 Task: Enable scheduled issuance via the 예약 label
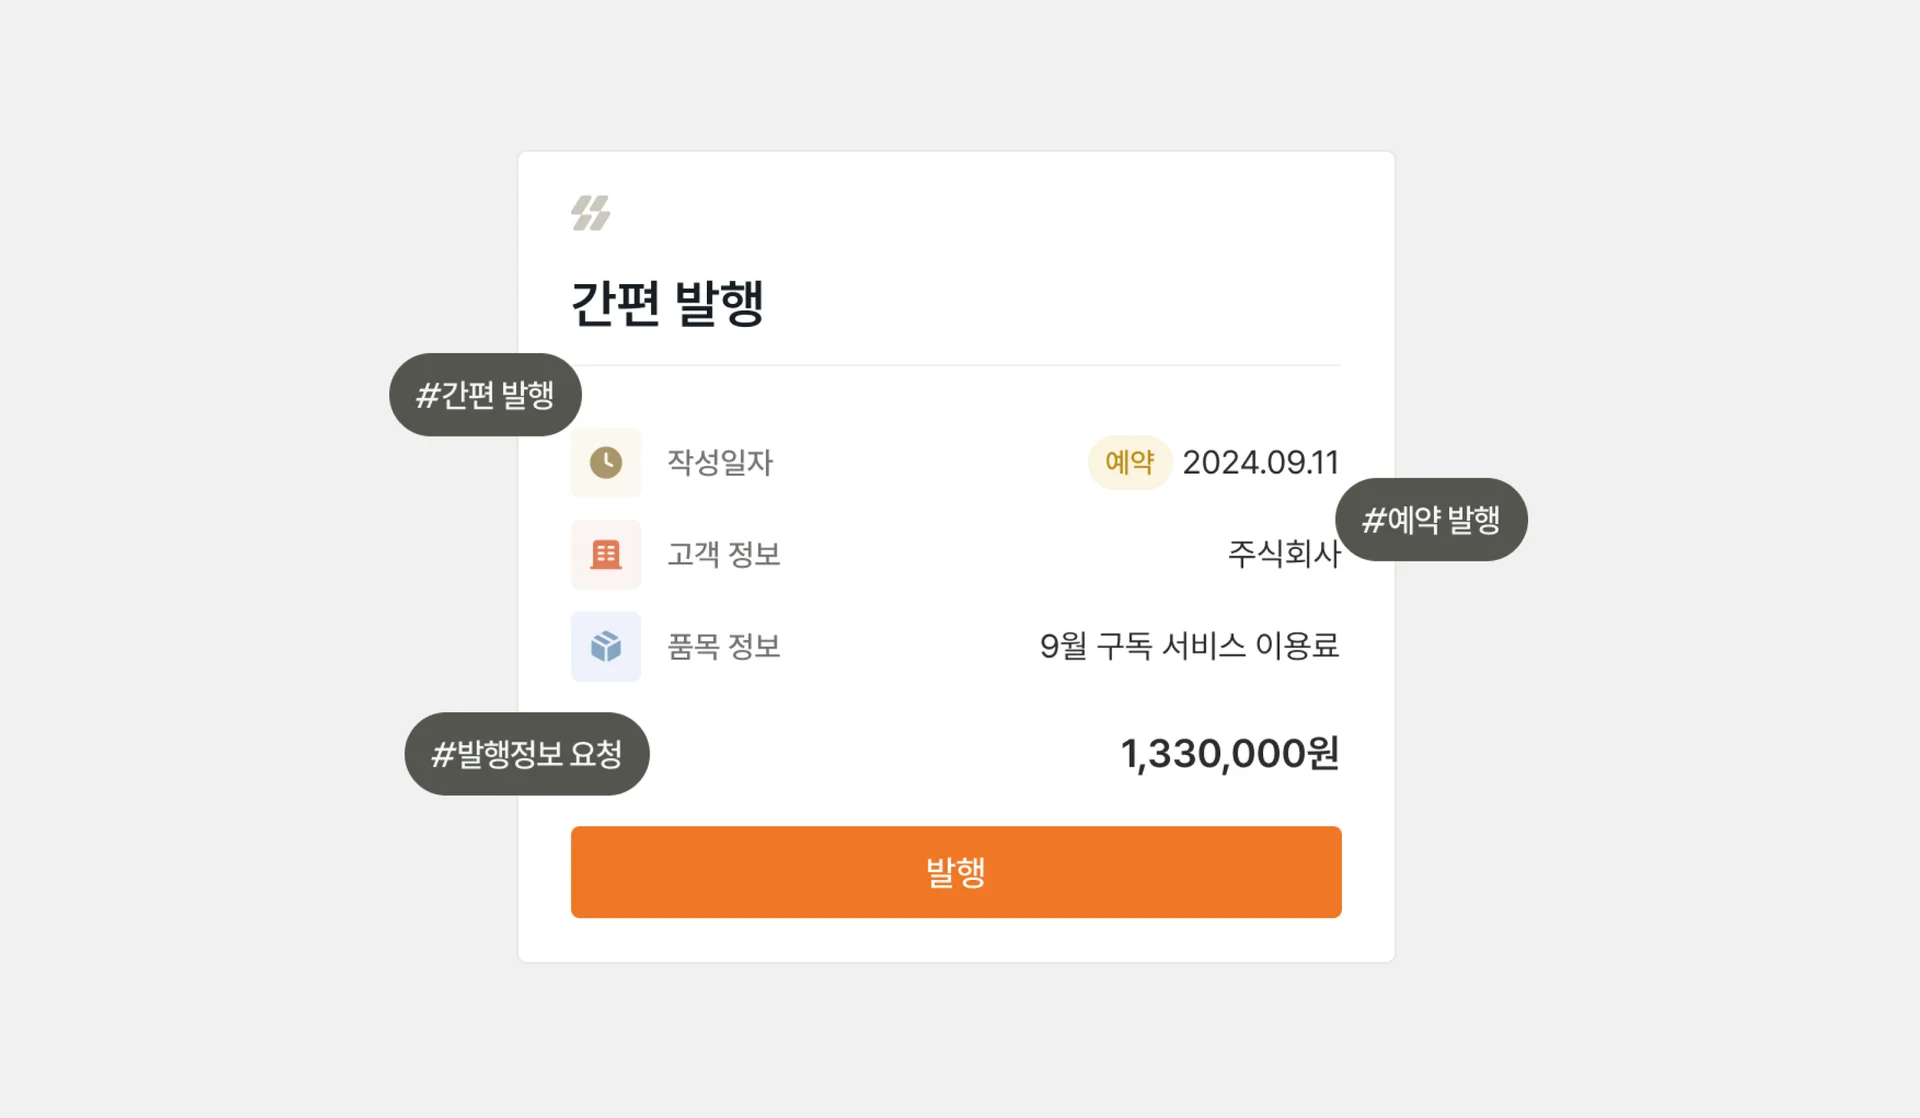(x=1129, y=462)
